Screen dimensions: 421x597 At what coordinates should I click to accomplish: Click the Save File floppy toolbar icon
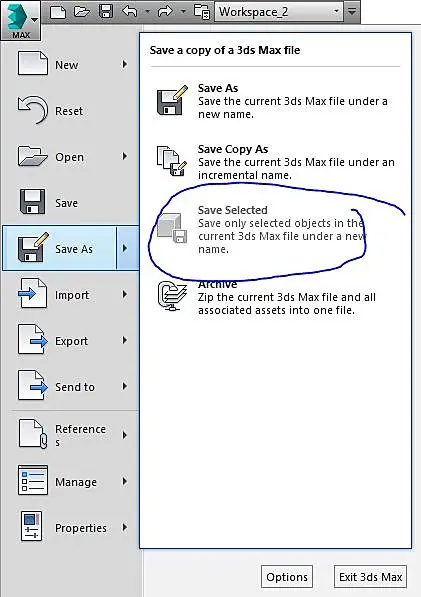pos(105,11)
